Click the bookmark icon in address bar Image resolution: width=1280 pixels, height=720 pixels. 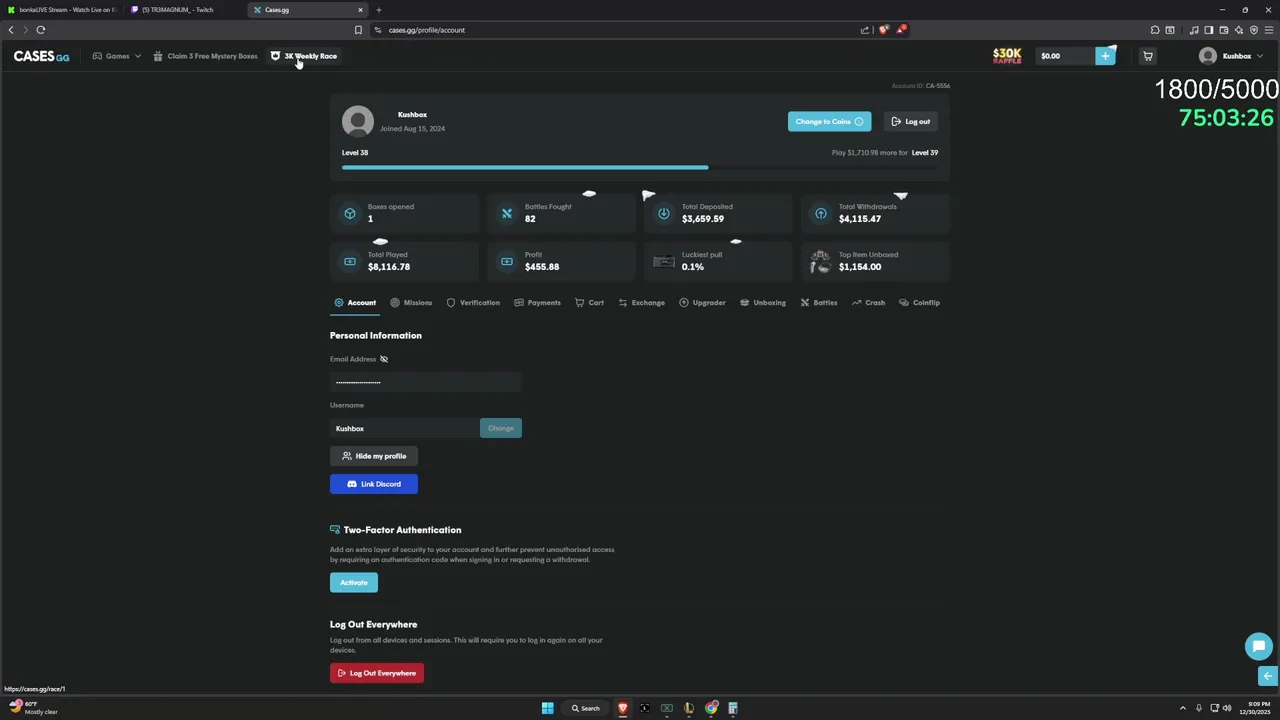[x=358, y=30]
